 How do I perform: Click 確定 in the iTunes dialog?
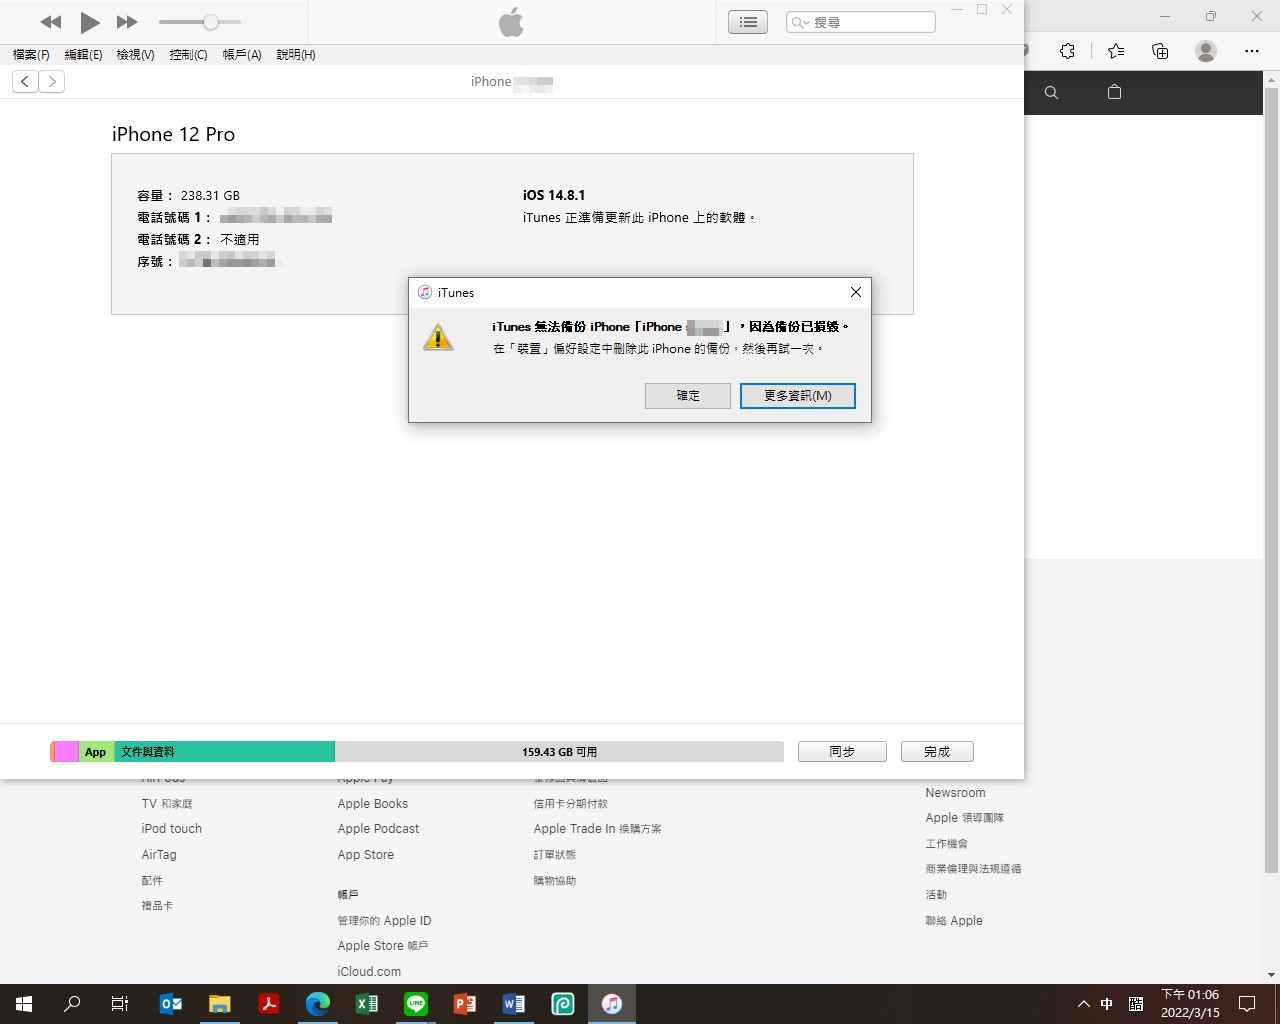pyautogui.click(x=688, y=396)
